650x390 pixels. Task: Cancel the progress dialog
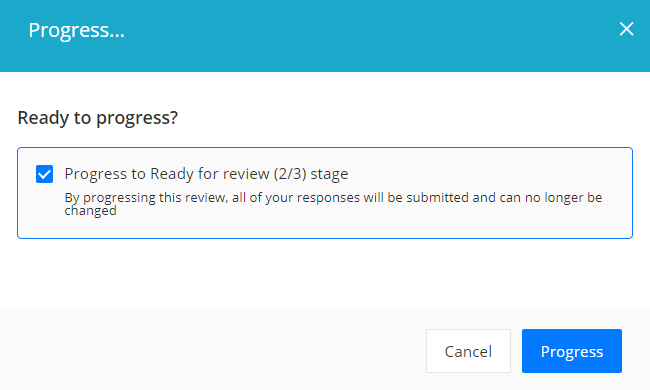tap(468, 351)
